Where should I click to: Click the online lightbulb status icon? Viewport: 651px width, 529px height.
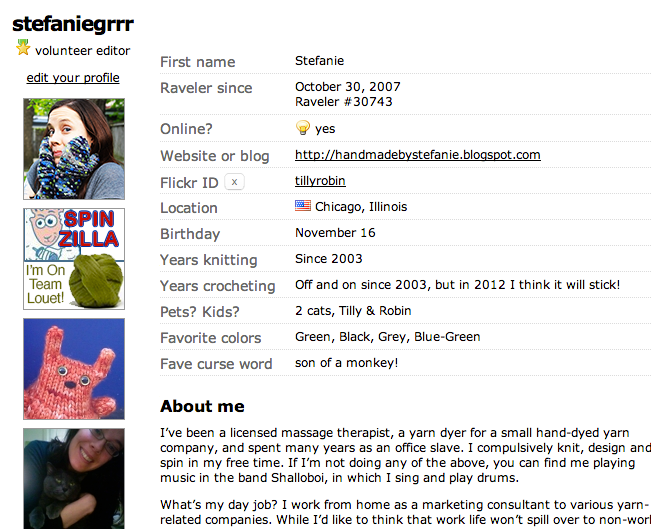click(x=303, y=127)
